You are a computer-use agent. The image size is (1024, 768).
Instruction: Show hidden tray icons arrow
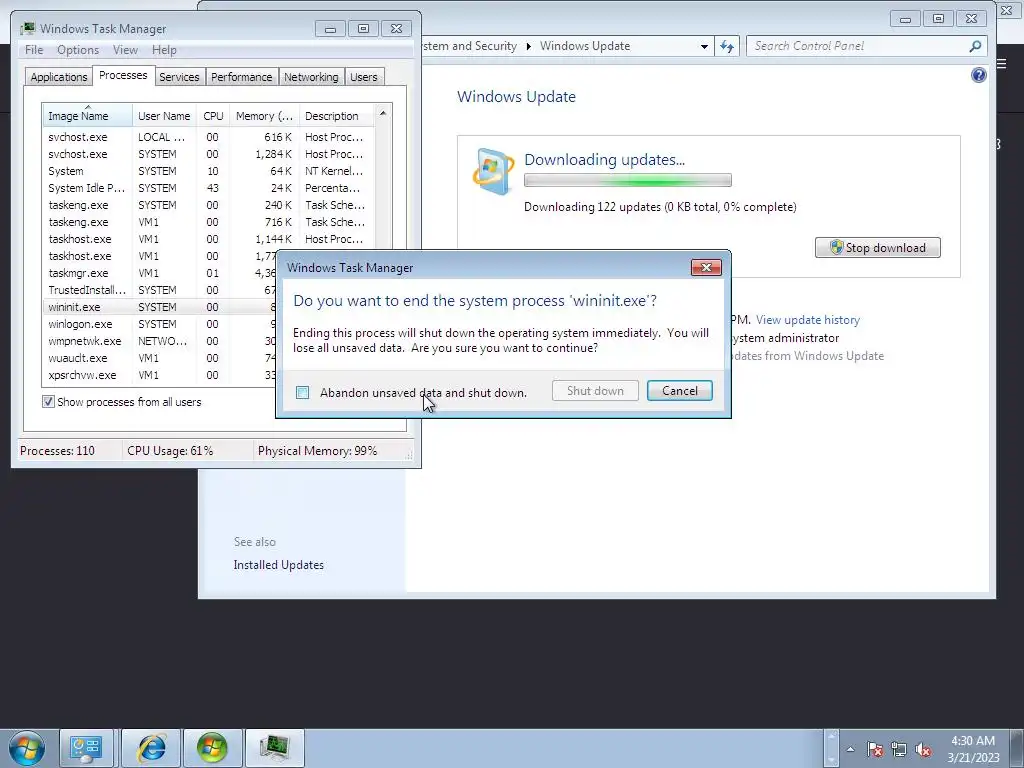(850, 749)
